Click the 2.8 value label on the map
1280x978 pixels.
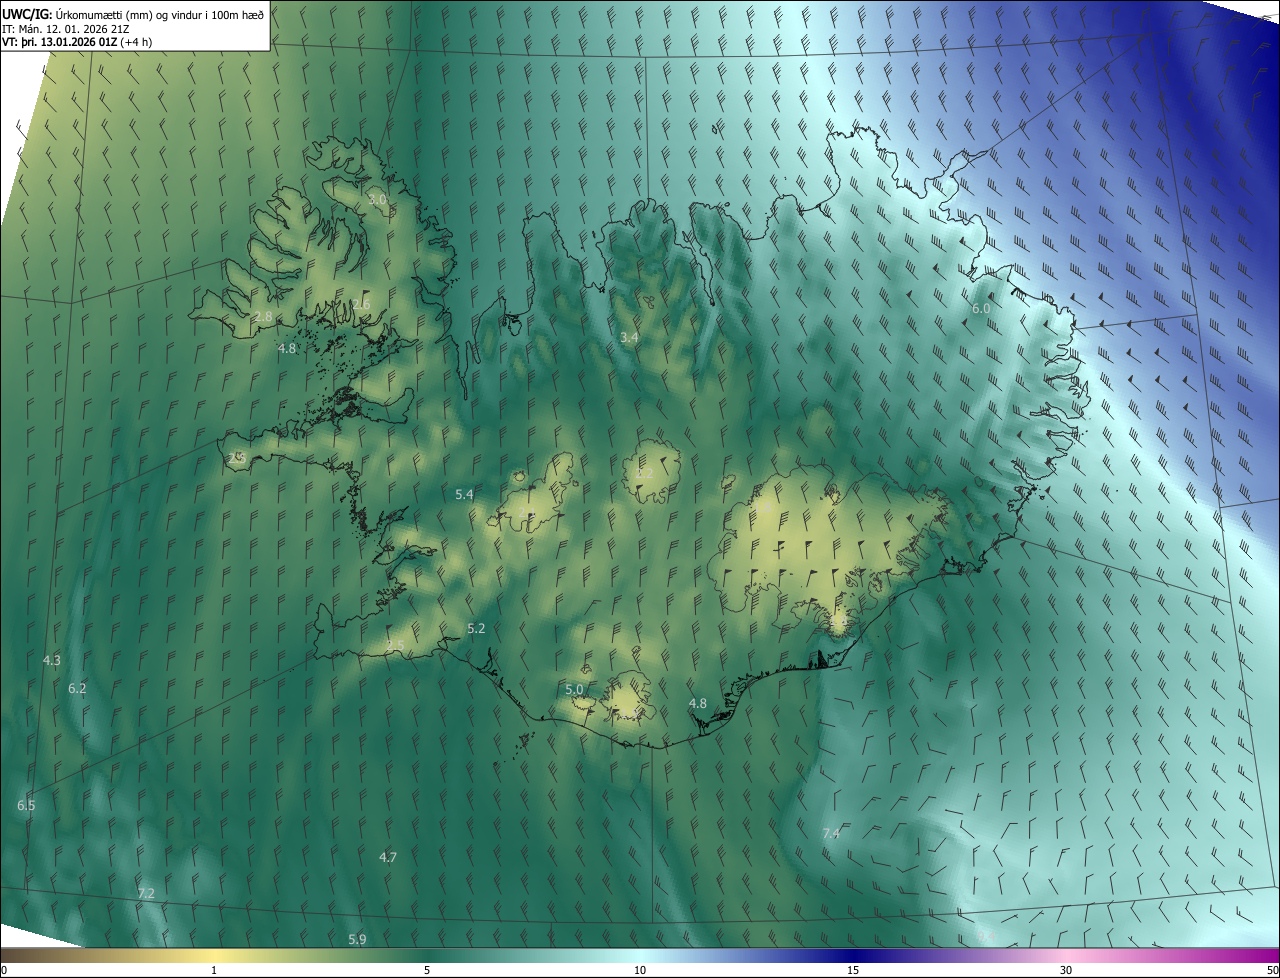[263, 316]
